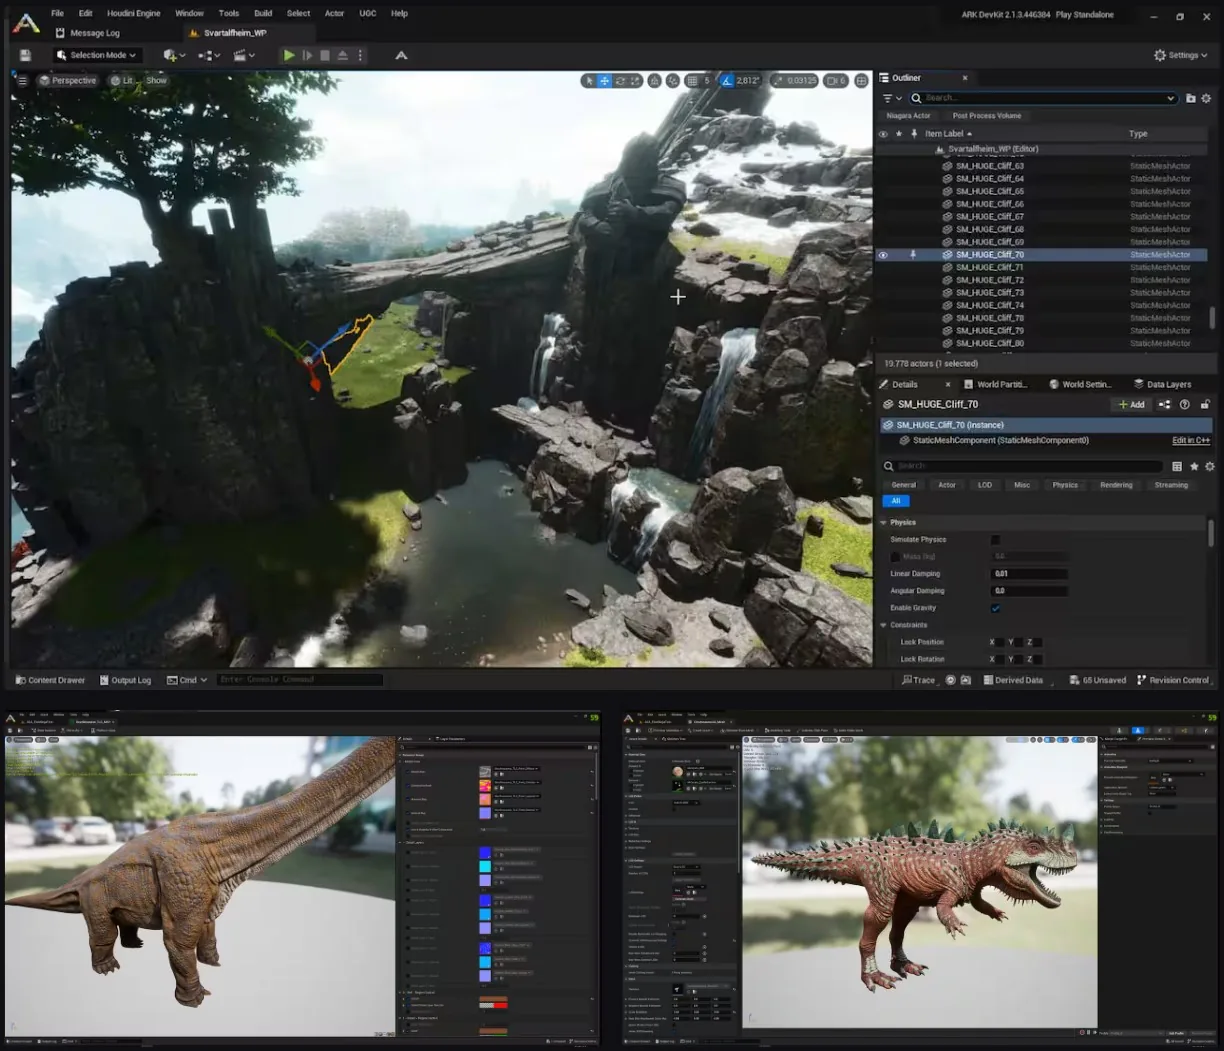
Task: Click the Details property matrix grid icon
Action: pos(1177,466)
